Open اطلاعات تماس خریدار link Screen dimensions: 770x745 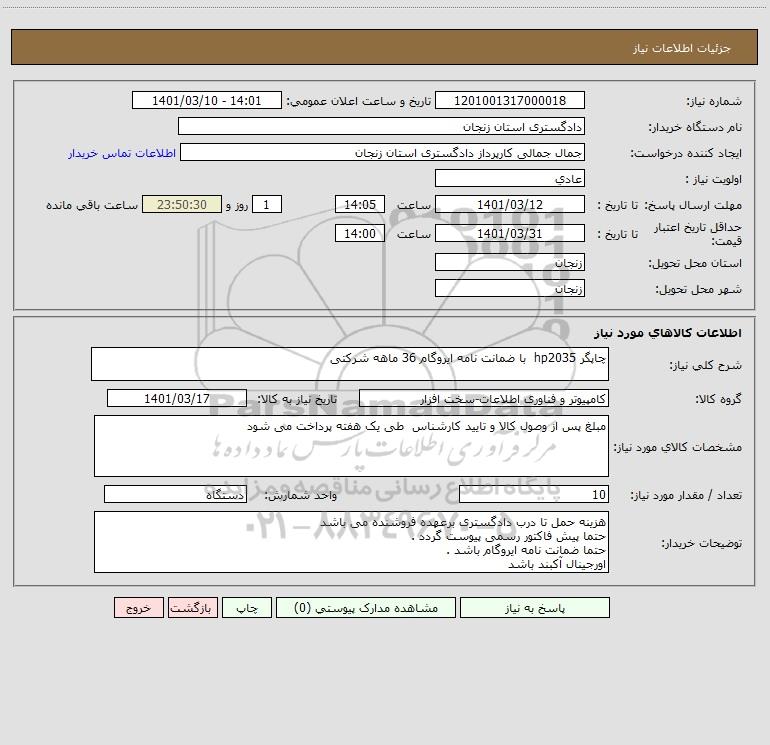click(x=122, y=153)
